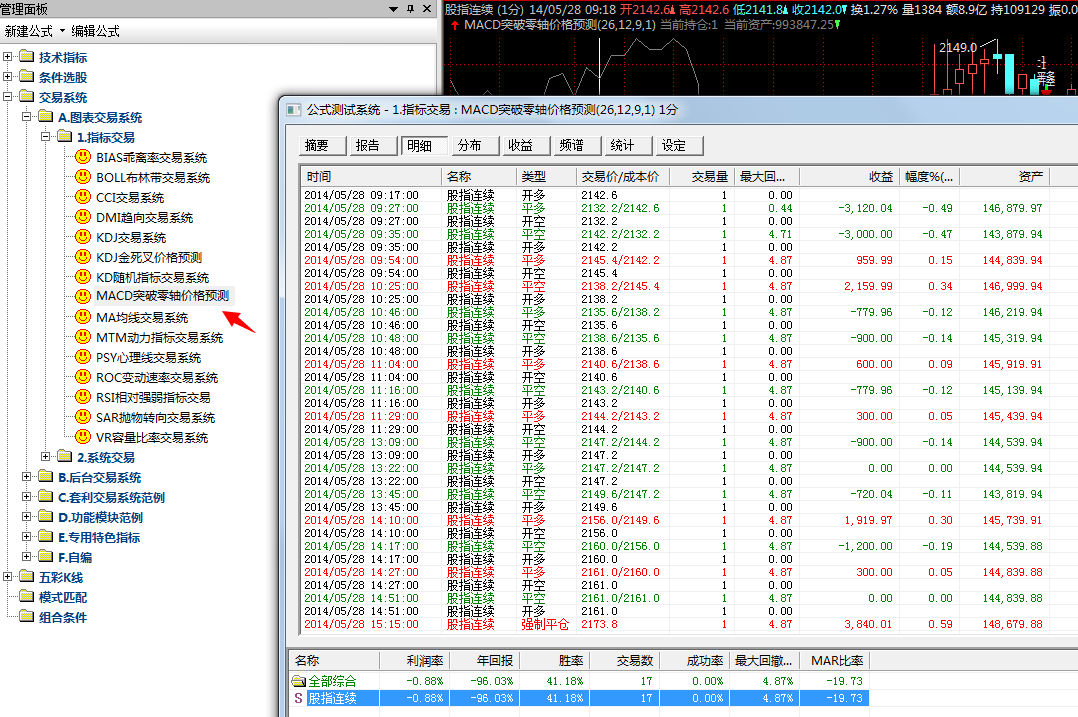
Task: Click smiley icon next to CCI交易系统
Action: click(x=83, y=197)
